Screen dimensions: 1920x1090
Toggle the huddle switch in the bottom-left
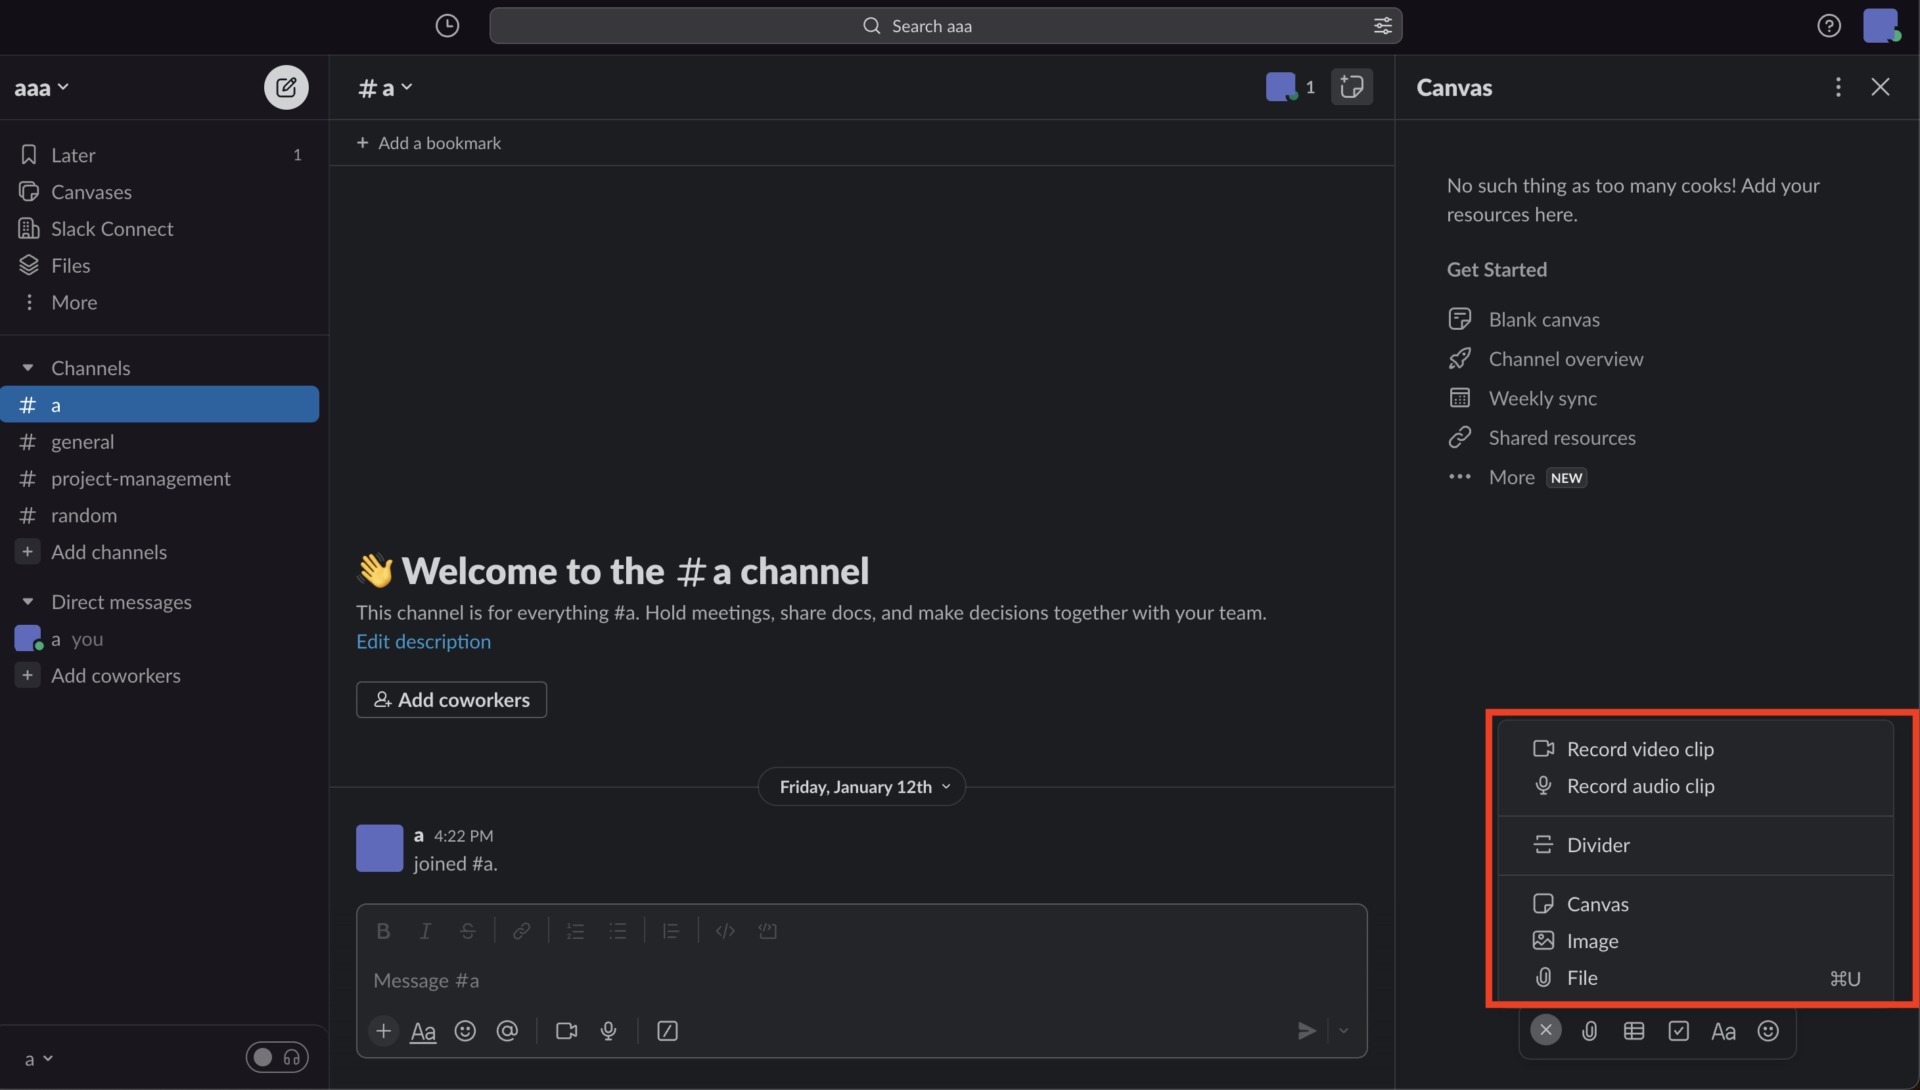(x=277, y=1056)
